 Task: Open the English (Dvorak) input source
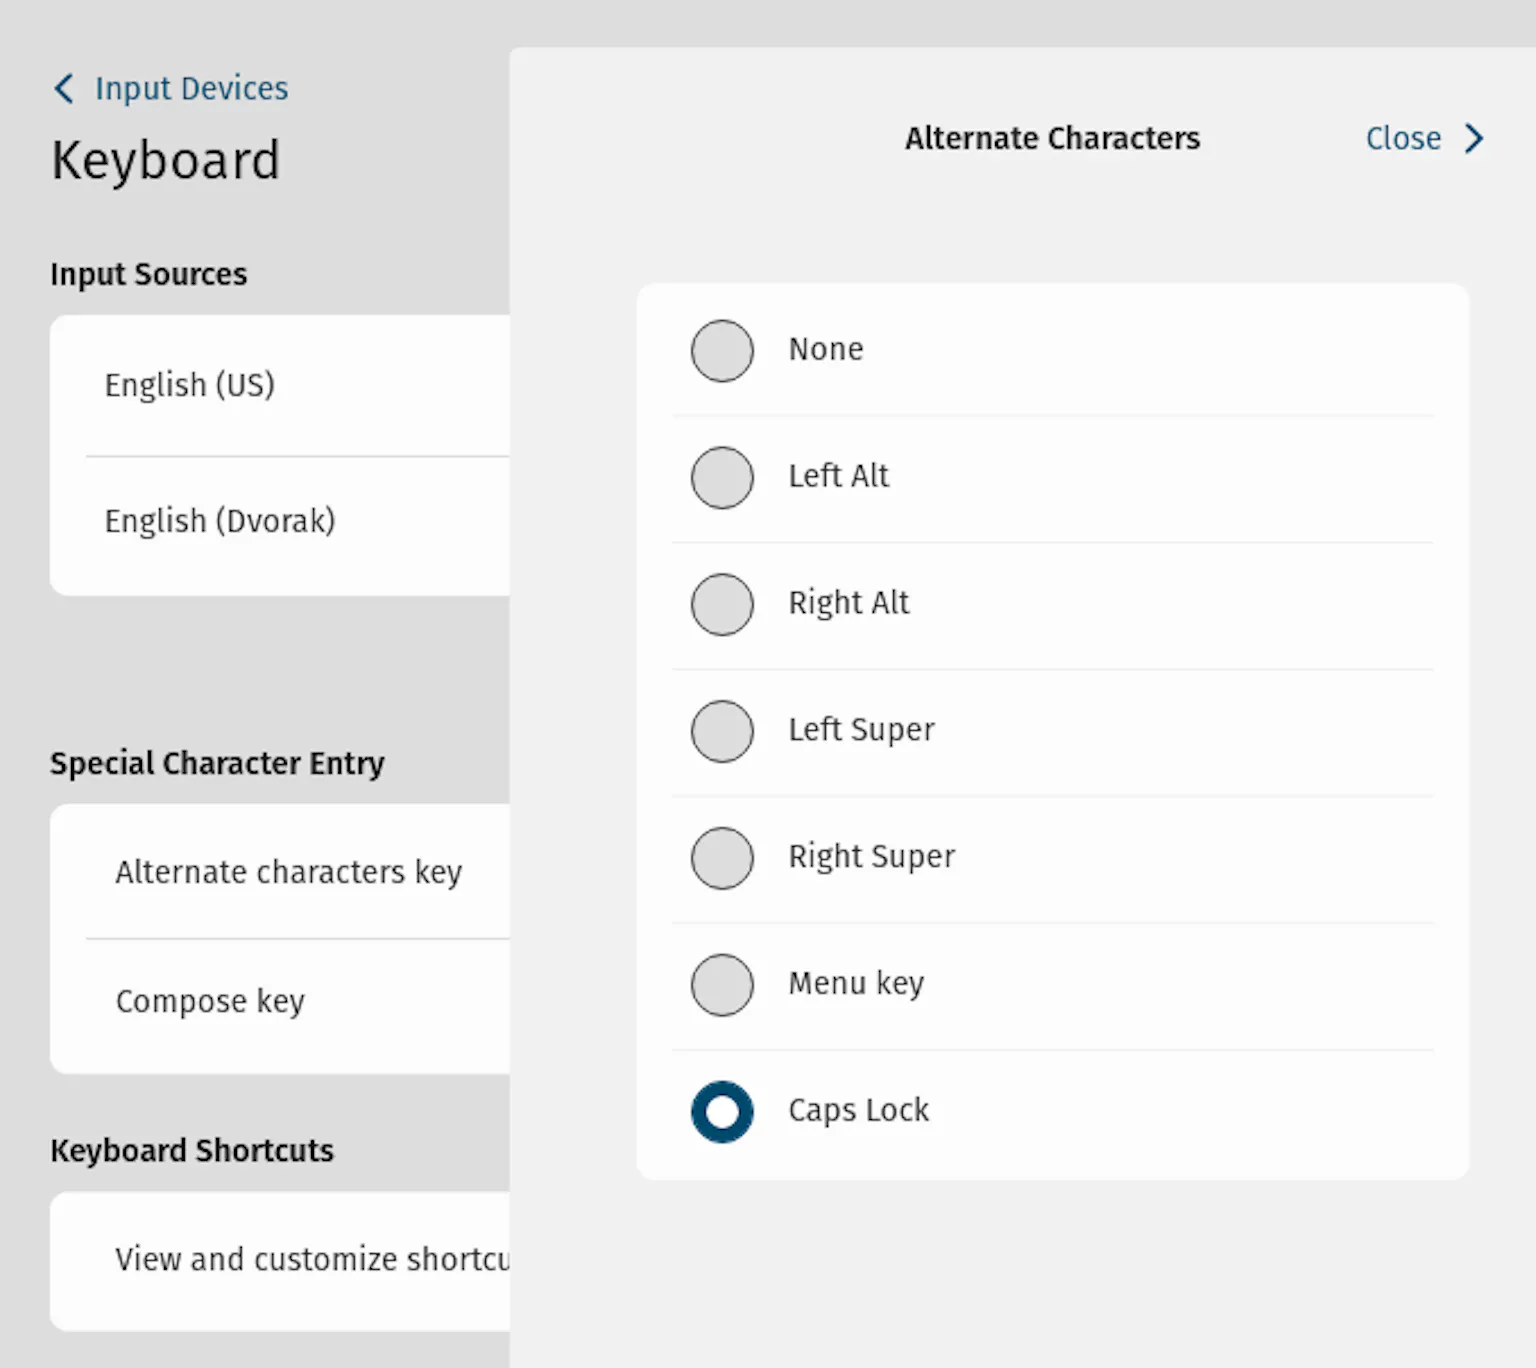[220, 521]
